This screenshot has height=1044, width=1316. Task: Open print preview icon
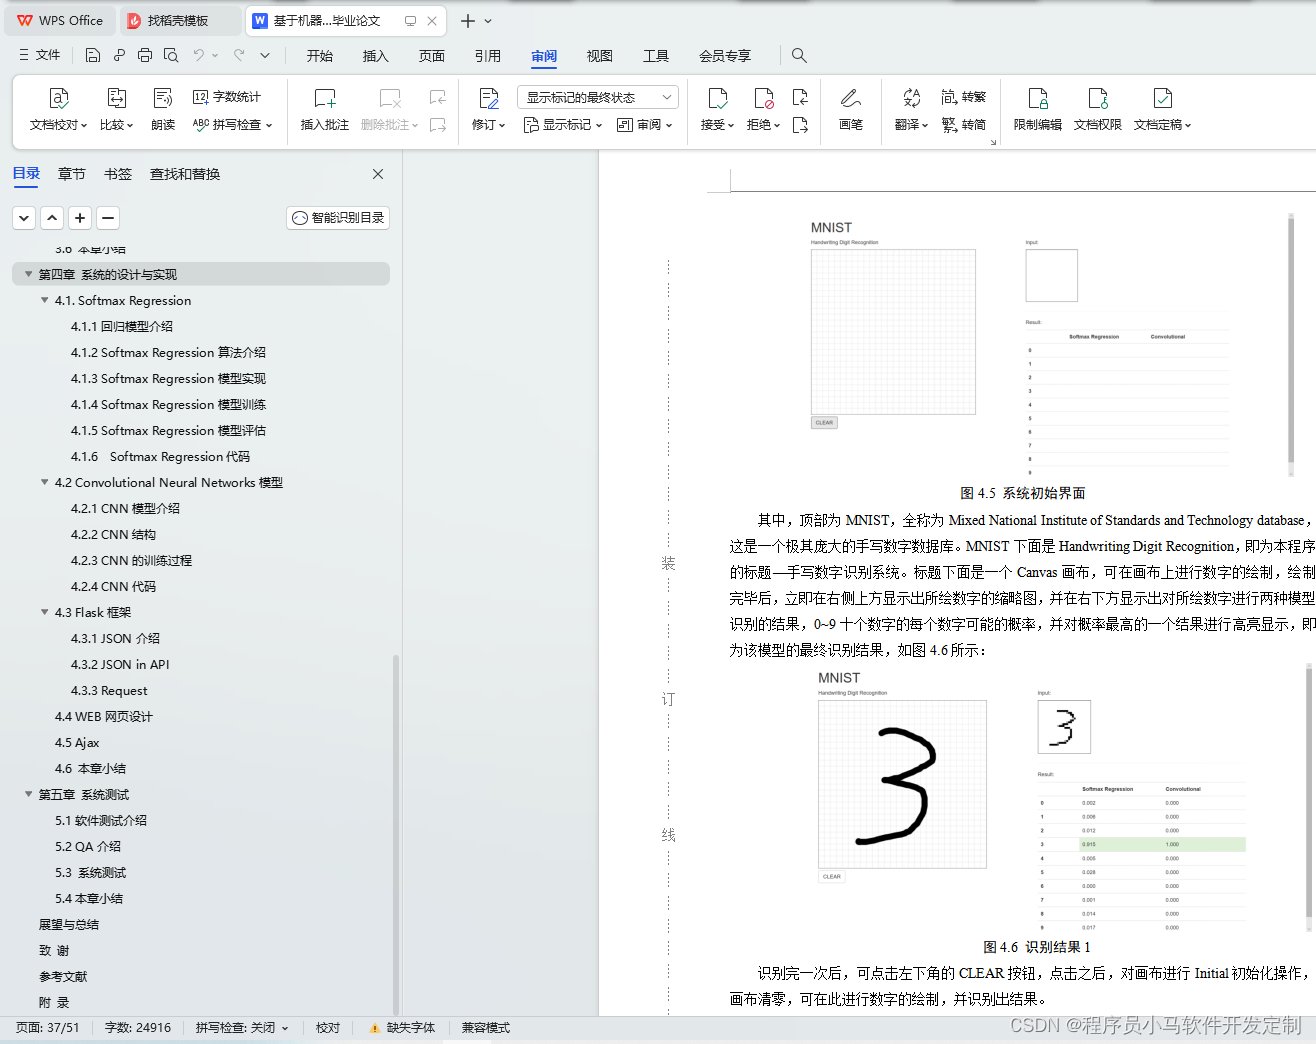[x=171, y=55]
